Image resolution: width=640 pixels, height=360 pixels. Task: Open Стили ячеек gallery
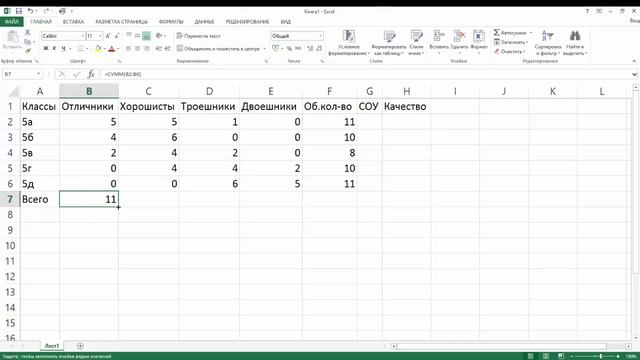tap(416, 42)
